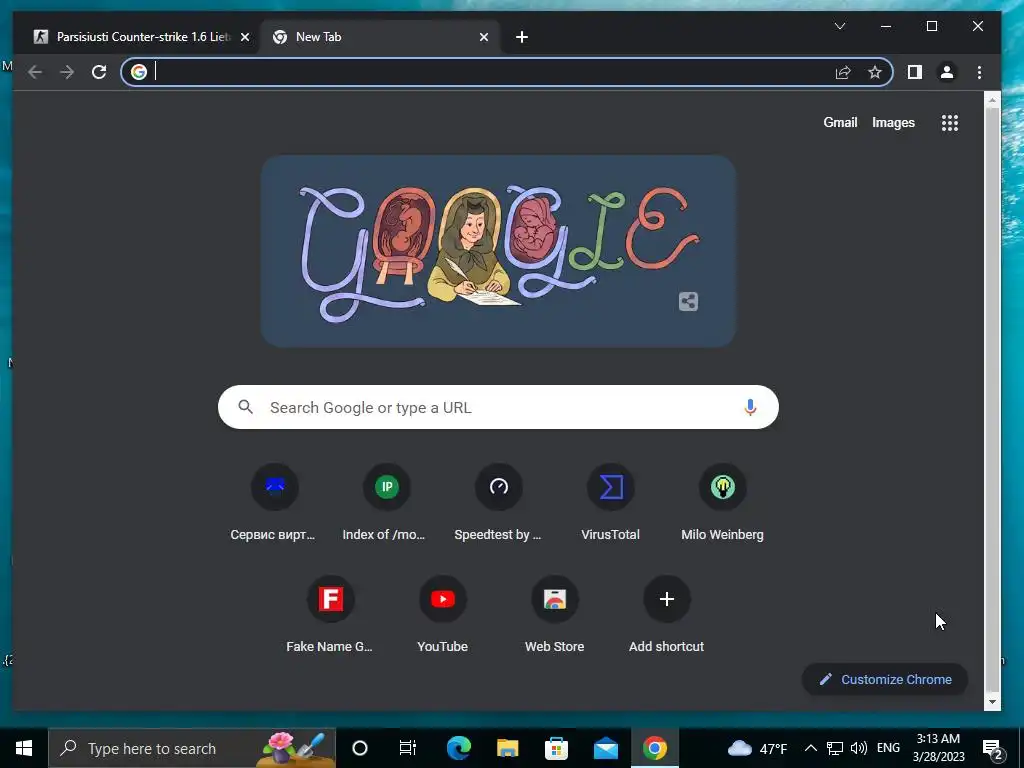Go forward using the forward arrow

click(x=67, y=72)
